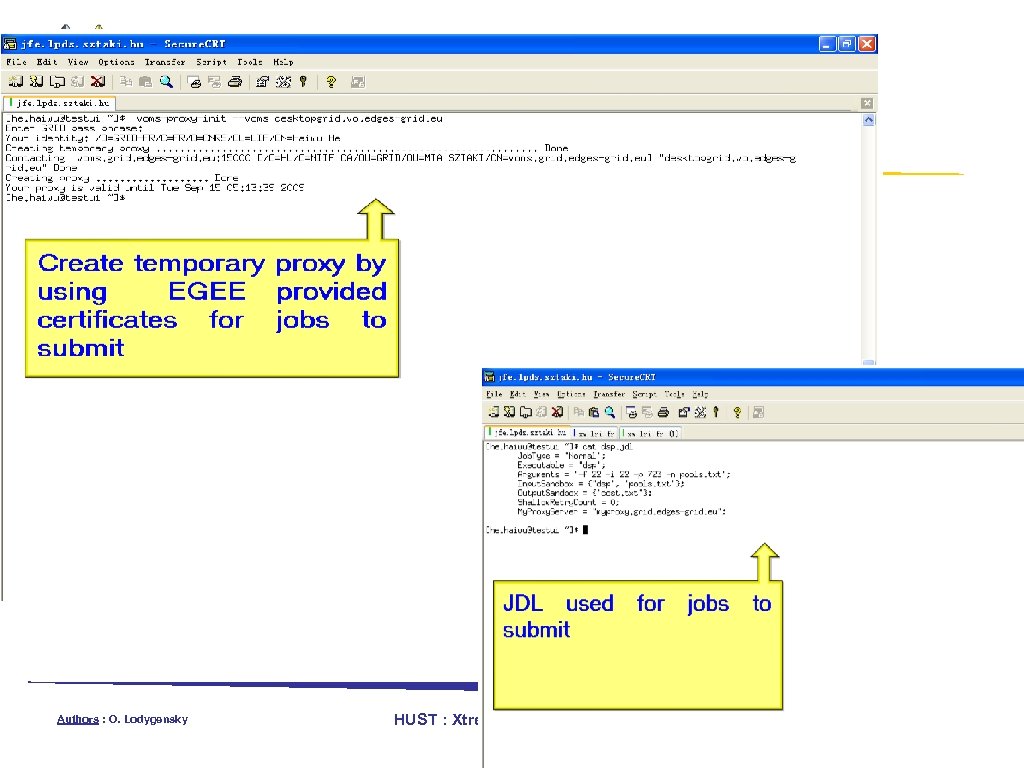This screenshot has height=768, width=1024.
Task: Open Transfer menu in lower SecureCRT window
Action: pyautogui.click(x=609, y=394)
